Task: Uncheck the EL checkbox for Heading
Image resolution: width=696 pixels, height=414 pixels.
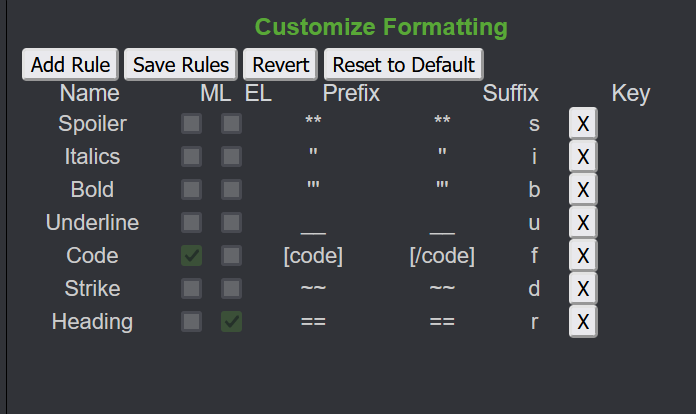Action: [231, 322]
